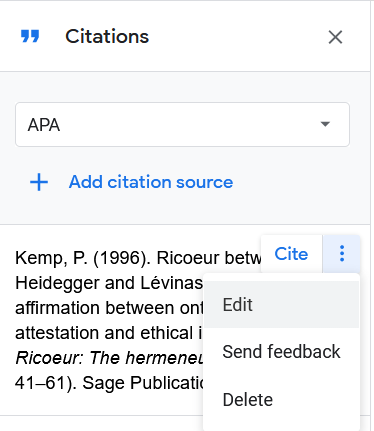Click the dropdown caret beside APA
The width and height of the screenshot is (374, 431).
325,124
